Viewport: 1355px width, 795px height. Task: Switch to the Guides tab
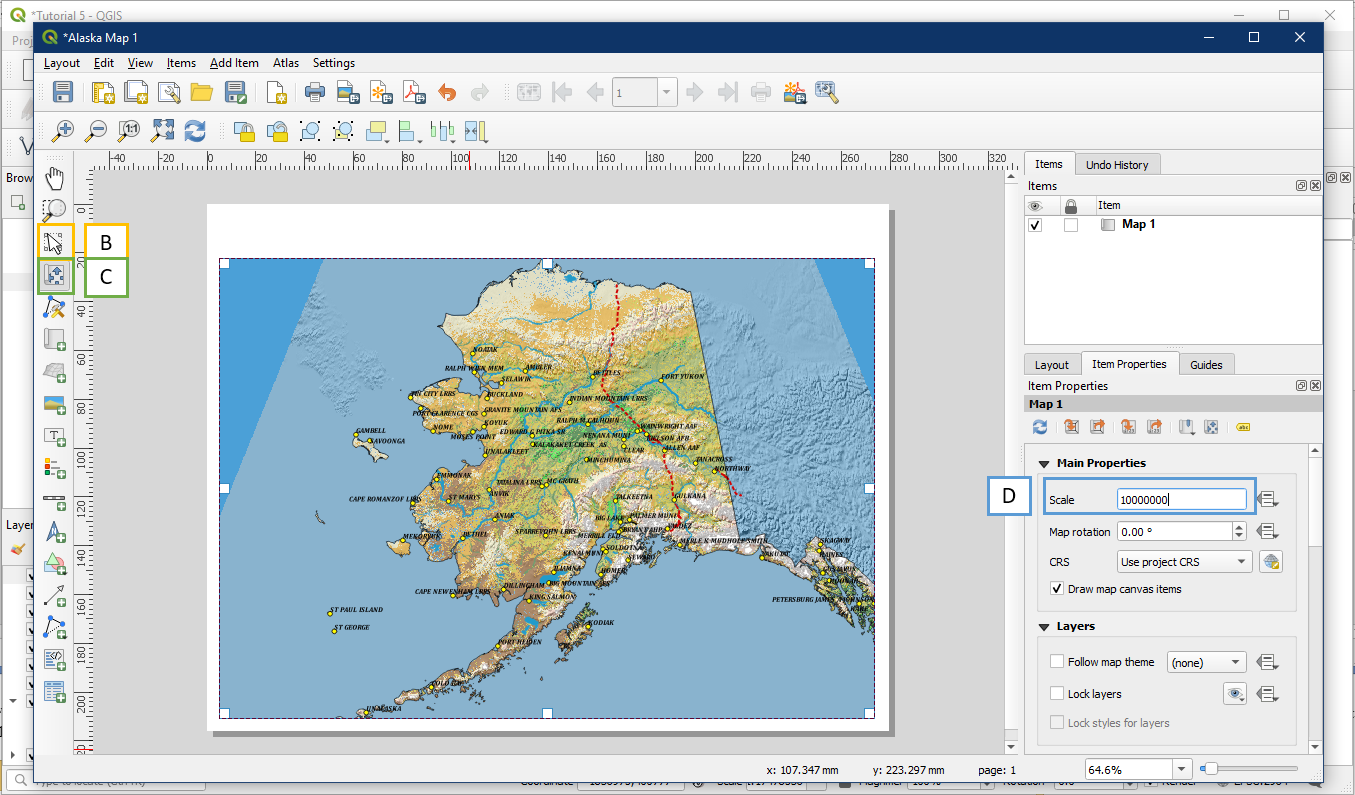pos(1205,365)
